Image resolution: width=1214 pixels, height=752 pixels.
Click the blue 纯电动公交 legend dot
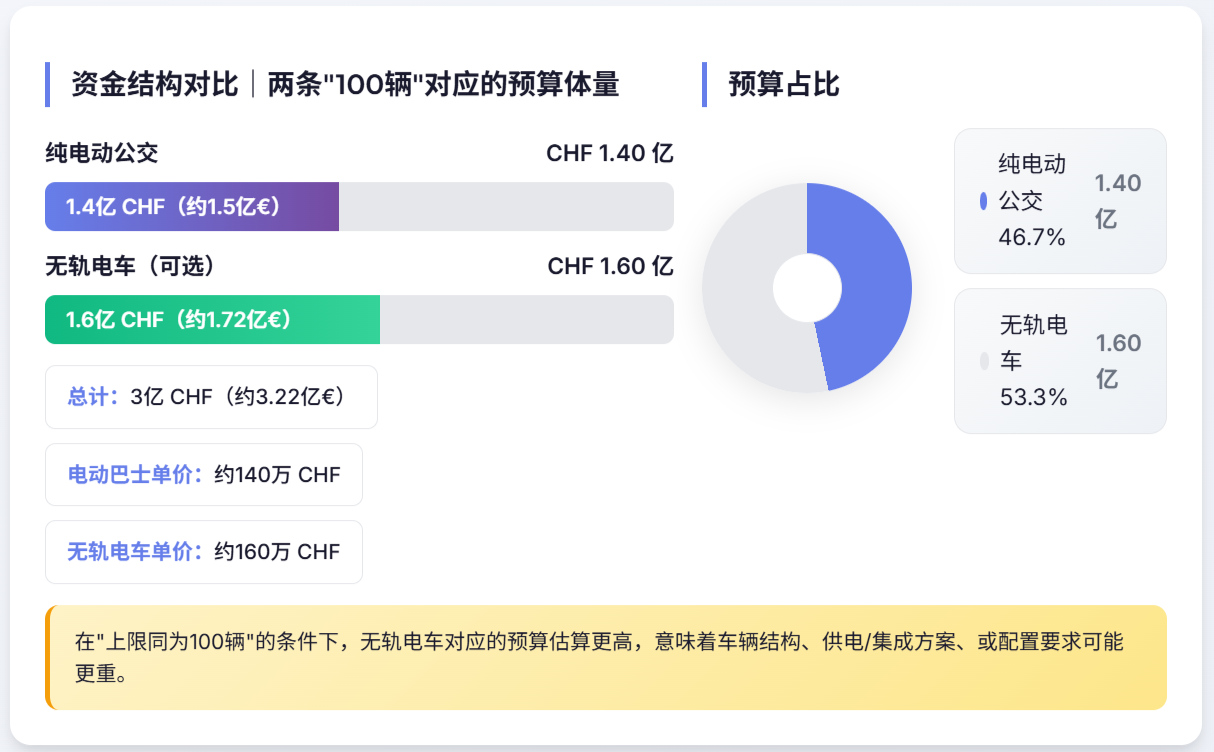(984, 201)
